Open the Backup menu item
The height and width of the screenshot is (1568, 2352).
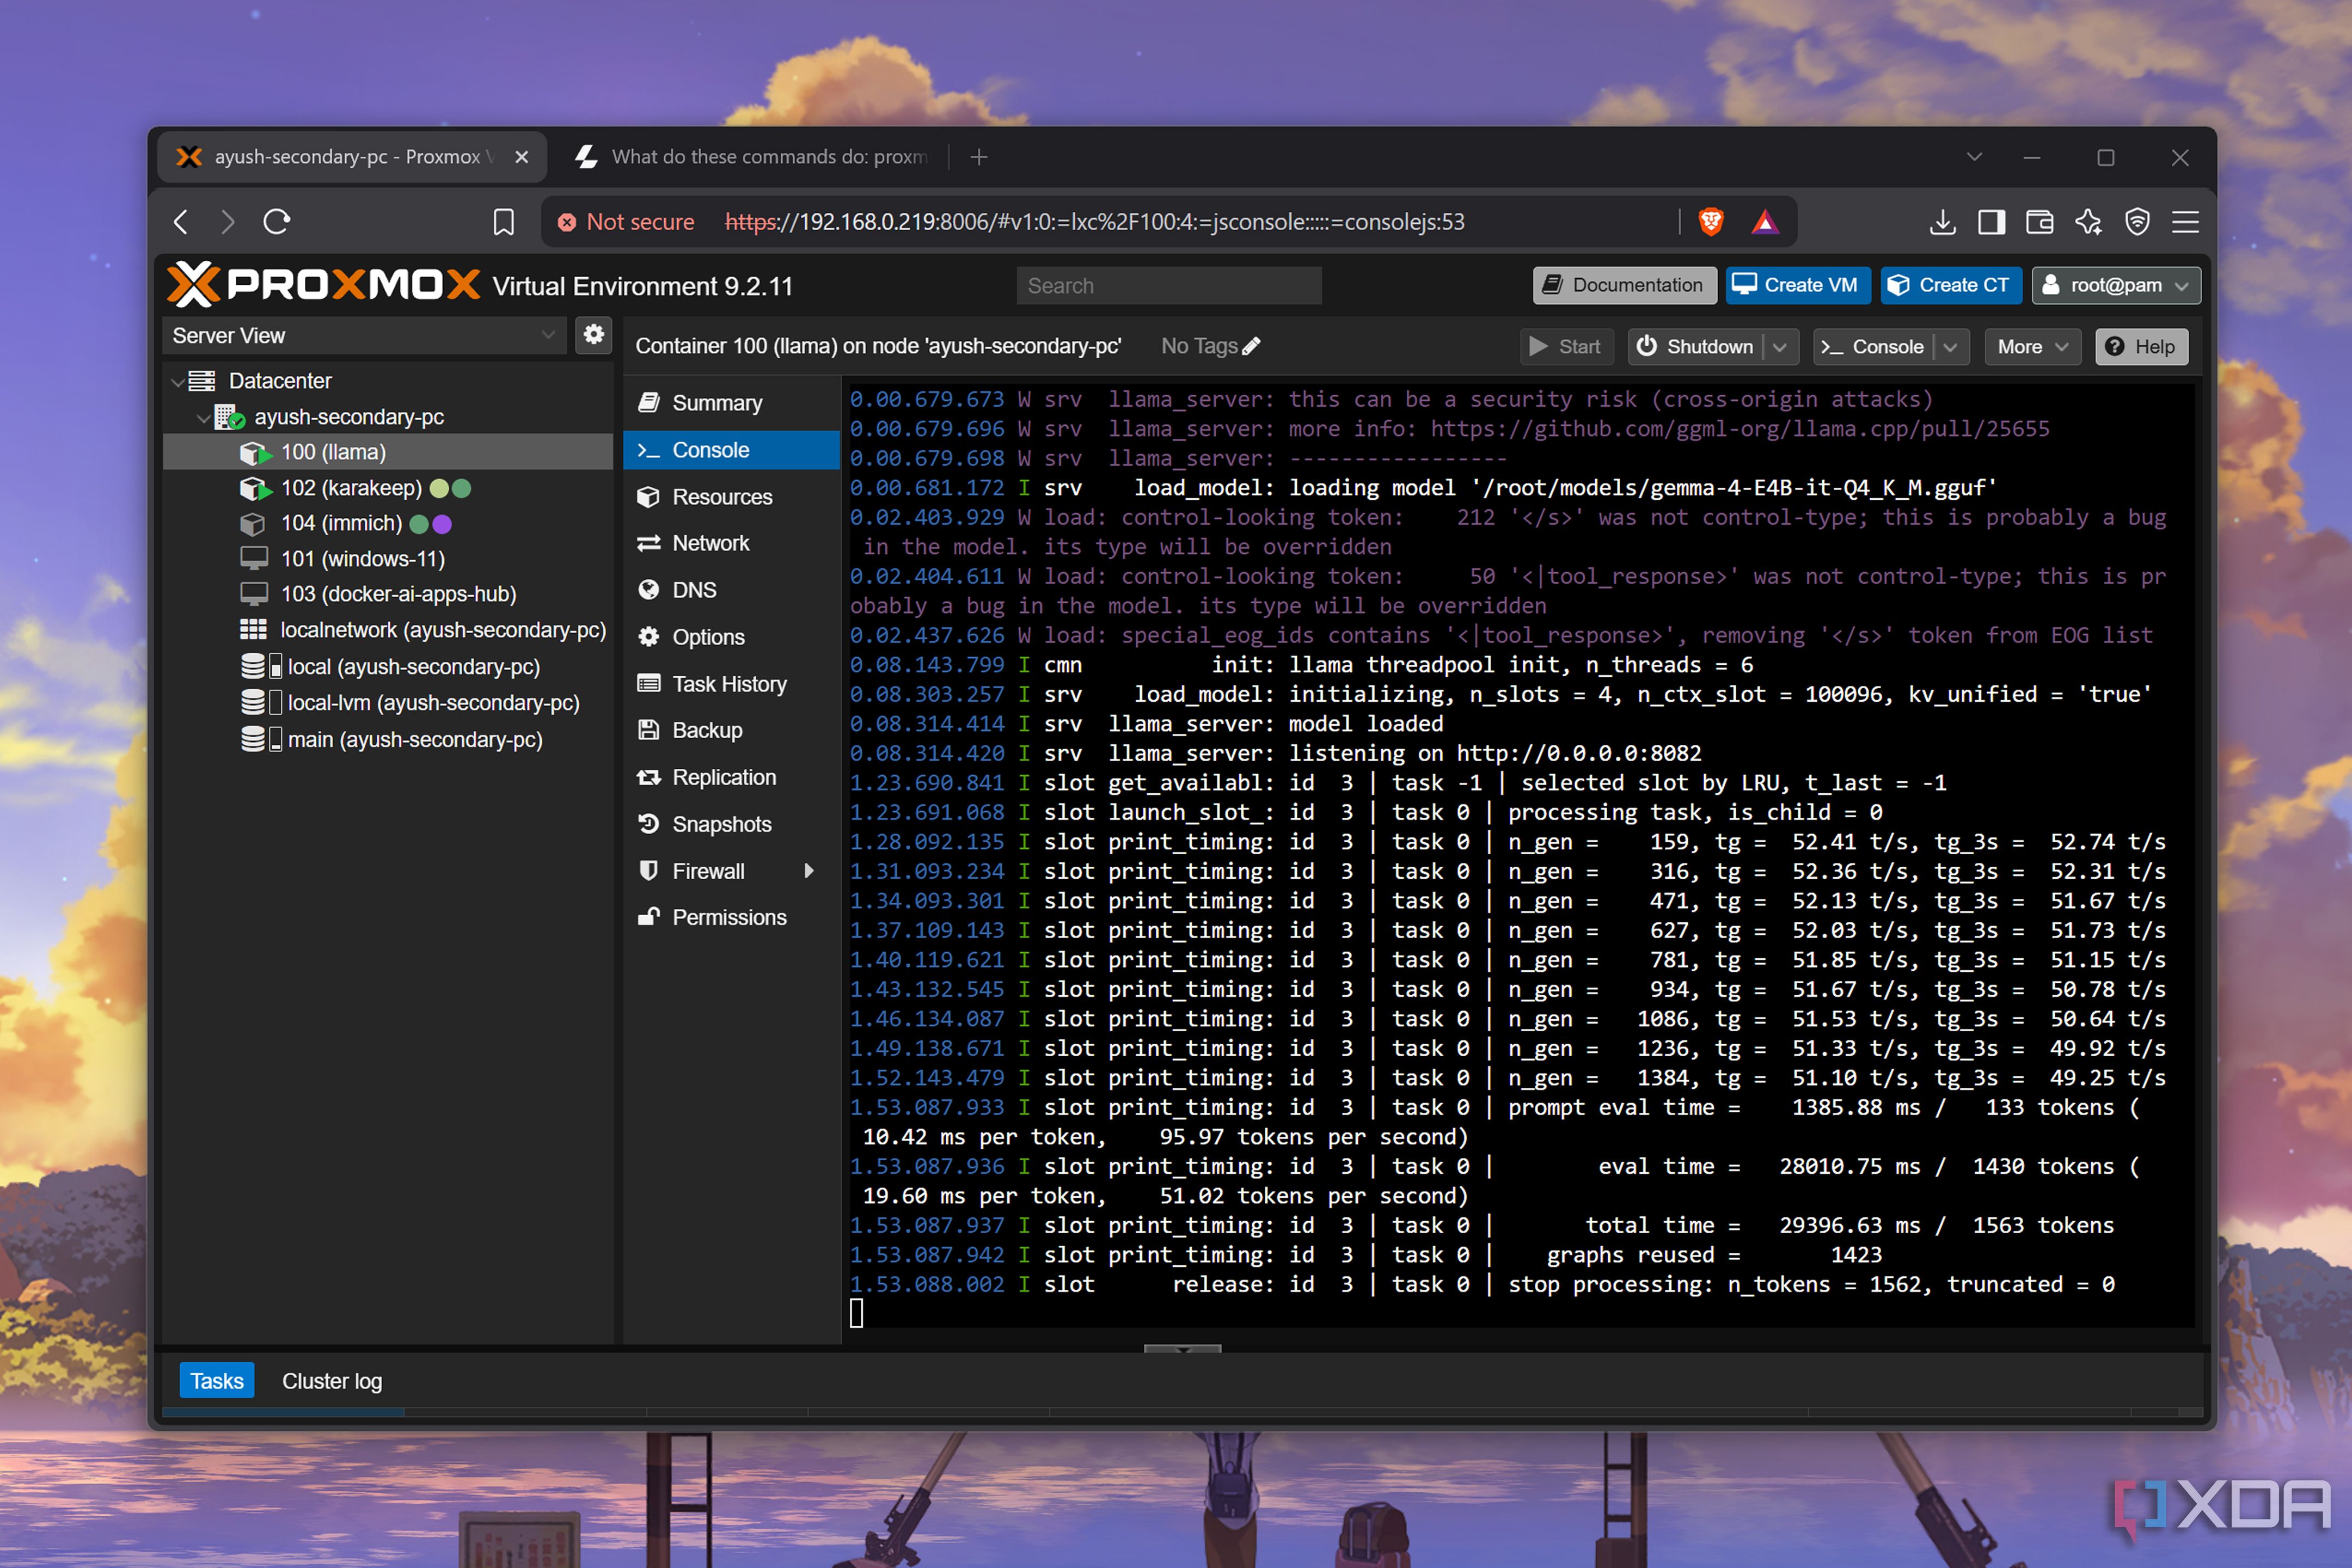click(x=731, y=730)
